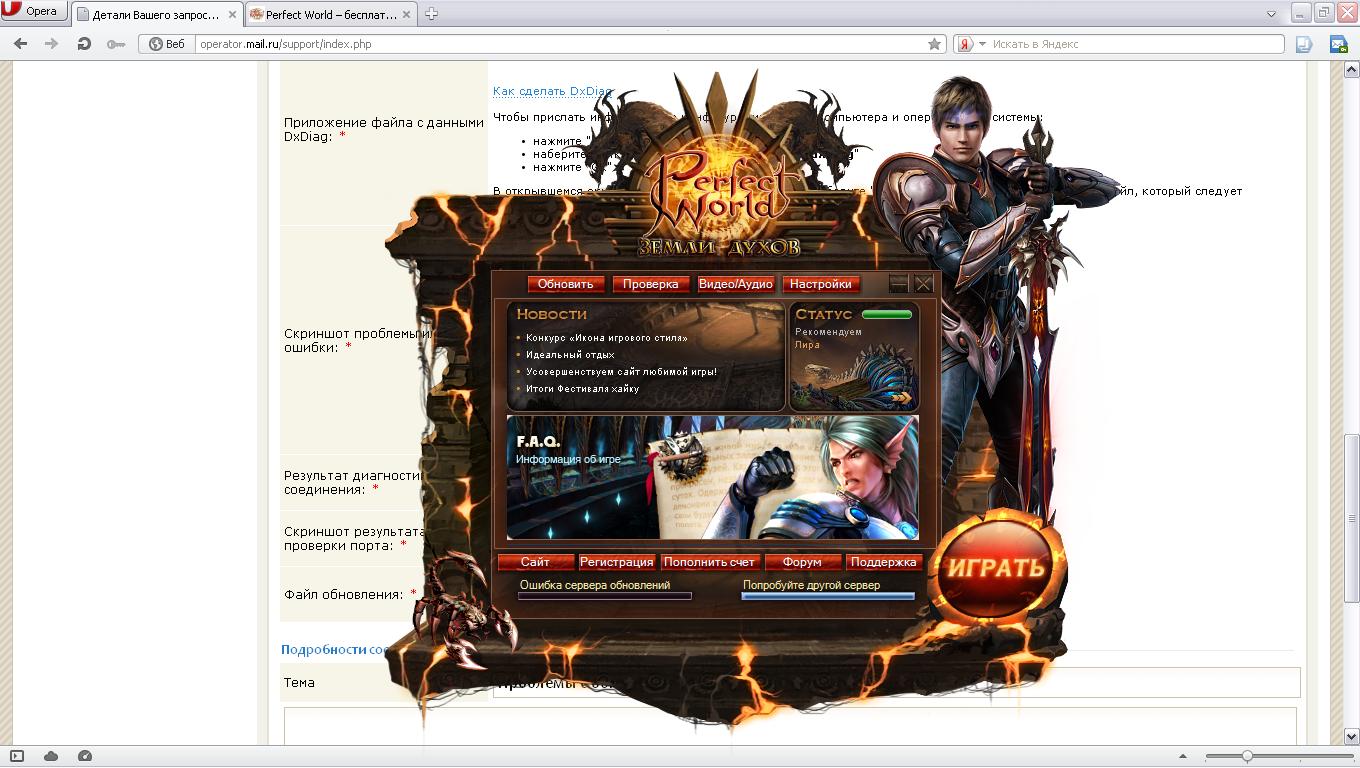Open the zoom level popup arrow

point(1183,757)
